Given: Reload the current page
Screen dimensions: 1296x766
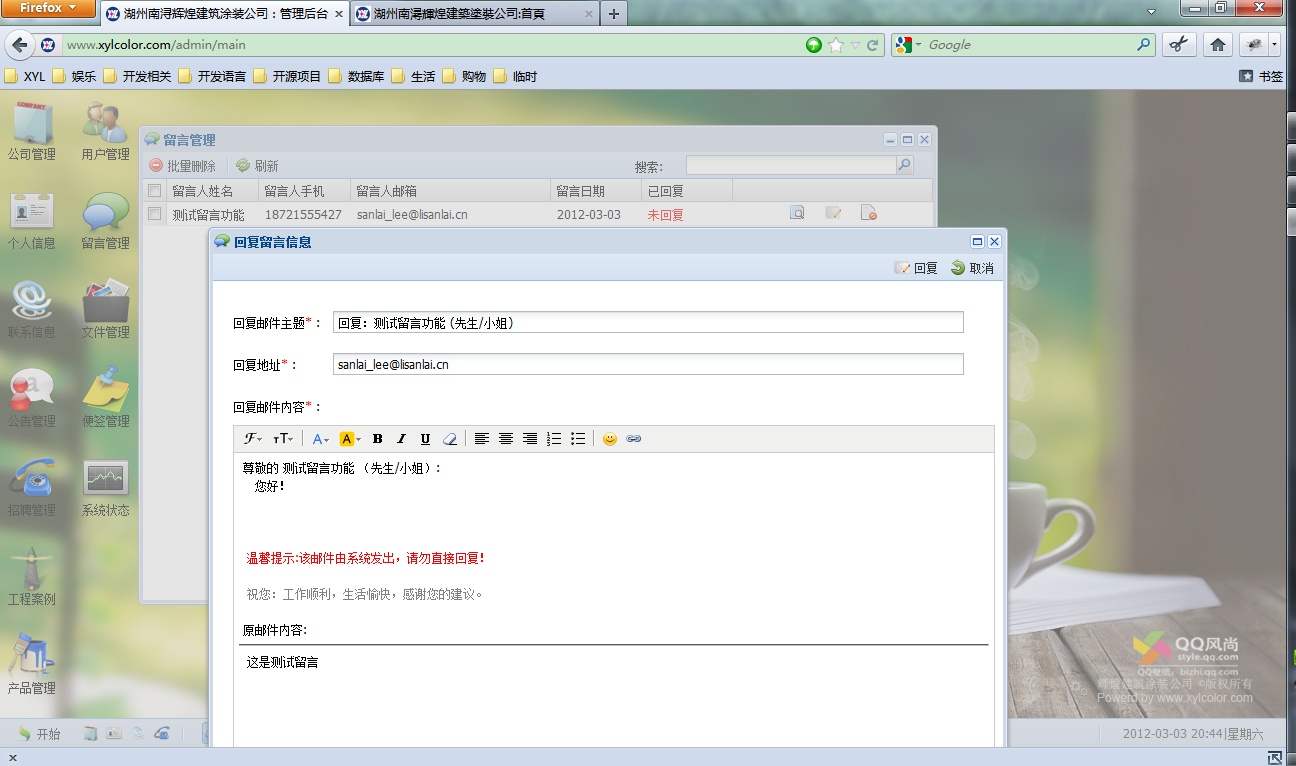Looking at the screenshot, I should point(873,45).
